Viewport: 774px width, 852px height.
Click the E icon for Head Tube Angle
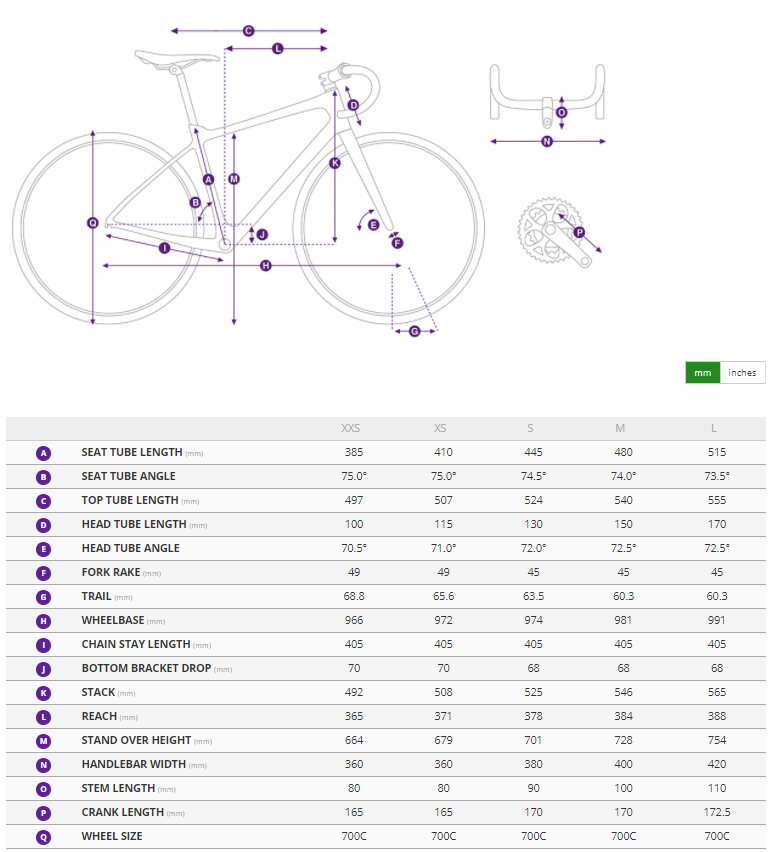43,548
